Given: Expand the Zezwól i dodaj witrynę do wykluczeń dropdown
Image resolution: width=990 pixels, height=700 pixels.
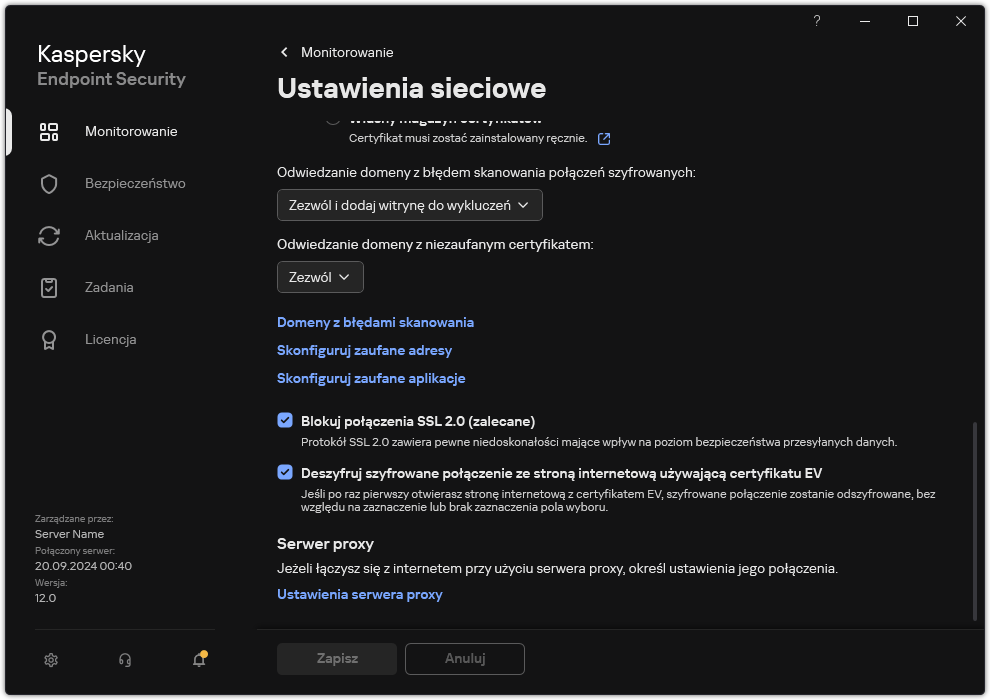Looking at the screenshot, I should (x=410, y=205).
